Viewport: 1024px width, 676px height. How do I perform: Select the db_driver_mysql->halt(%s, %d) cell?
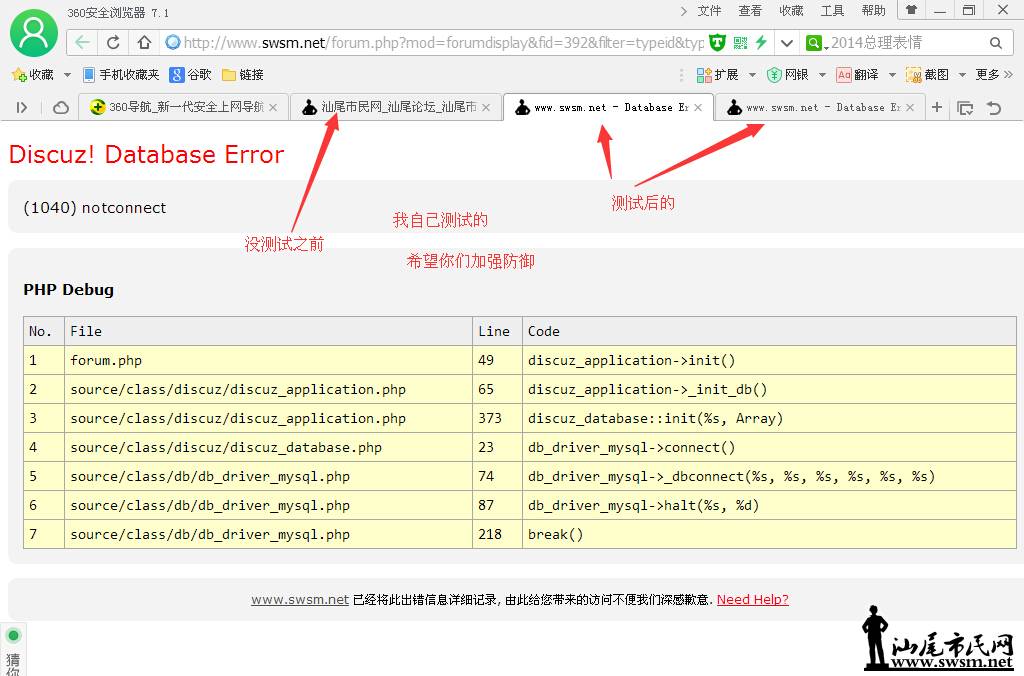pos(769,506)
